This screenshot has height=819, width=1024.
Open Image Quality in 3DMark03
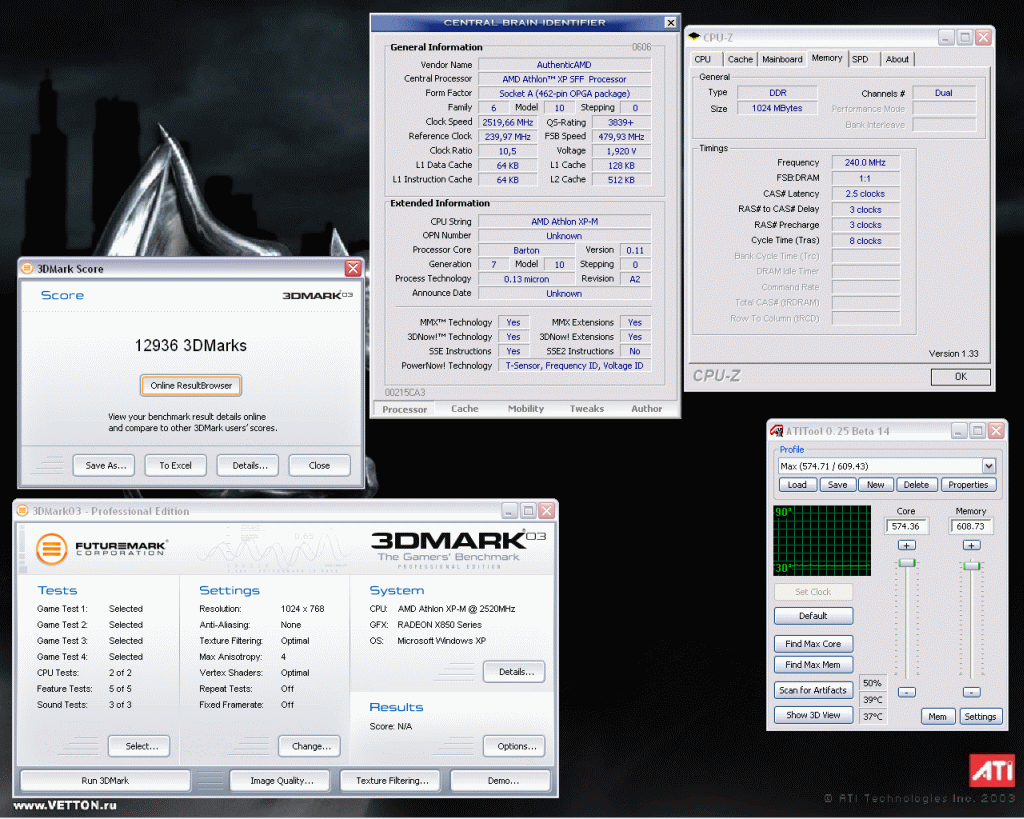coord(282,780)
